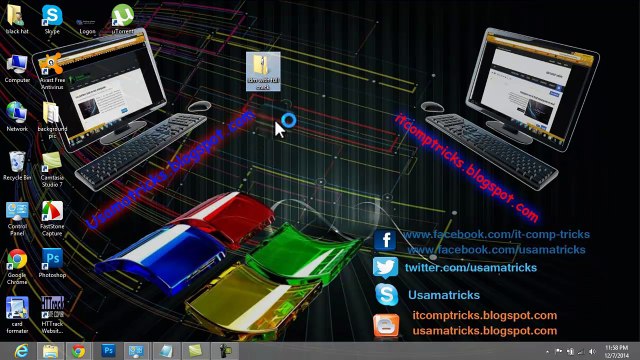Select the Computer desktop icon

tap(17, 69)
